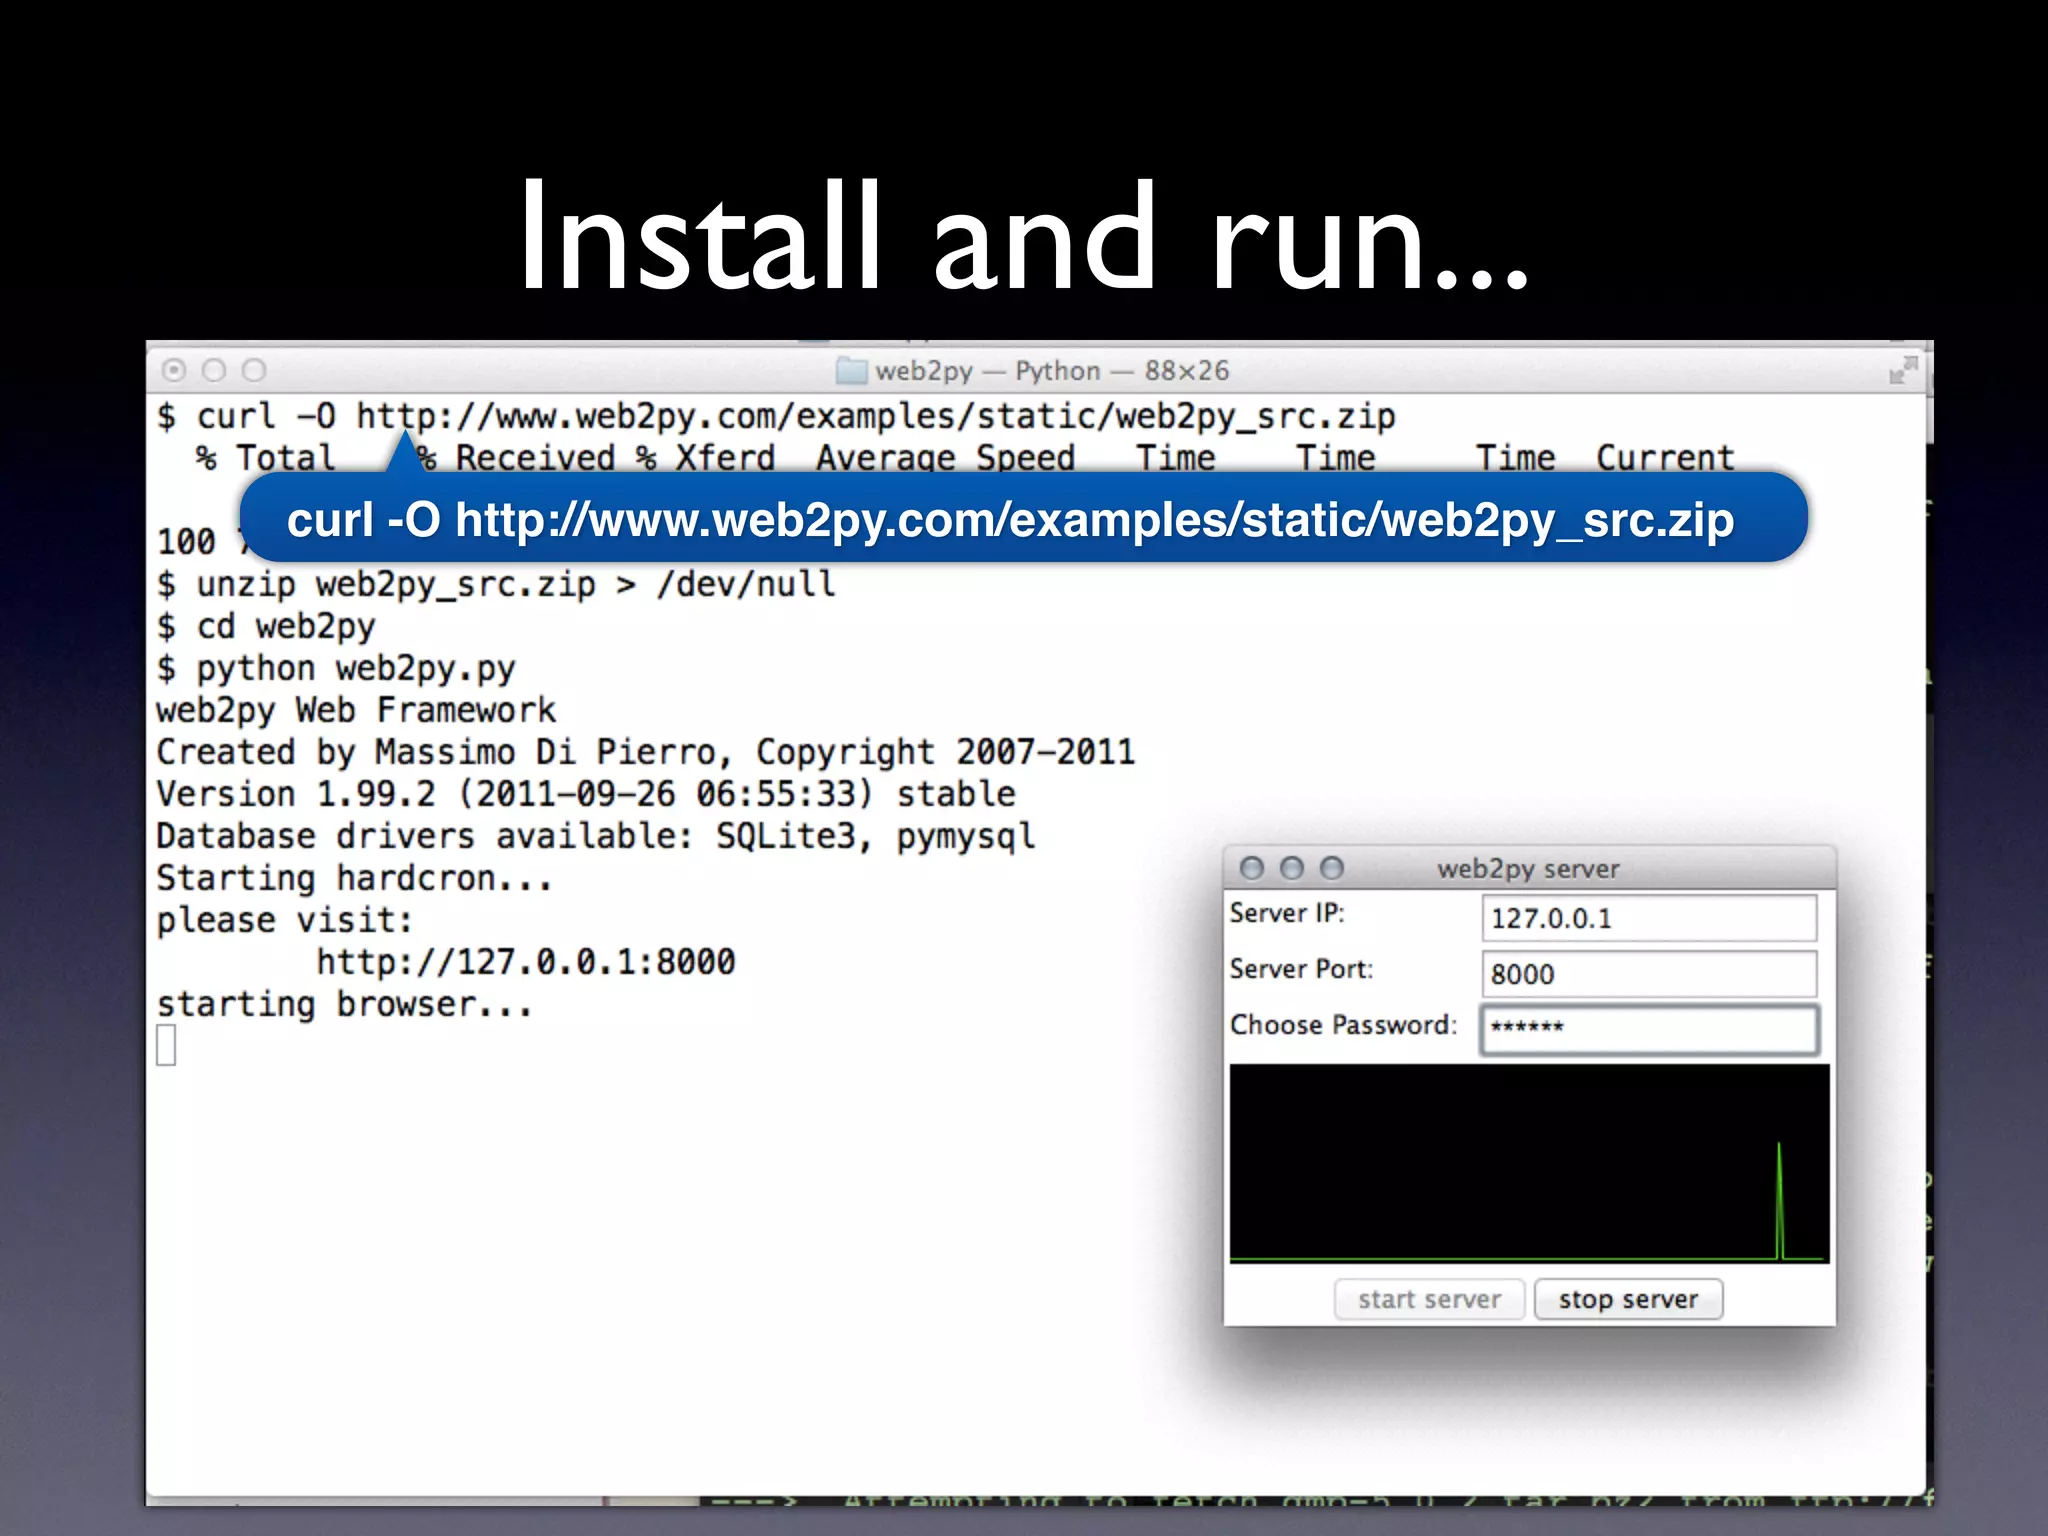Click the disabled start server button
The width and height of the screenshot is (2048, 1536).
pos(1429,1299)
